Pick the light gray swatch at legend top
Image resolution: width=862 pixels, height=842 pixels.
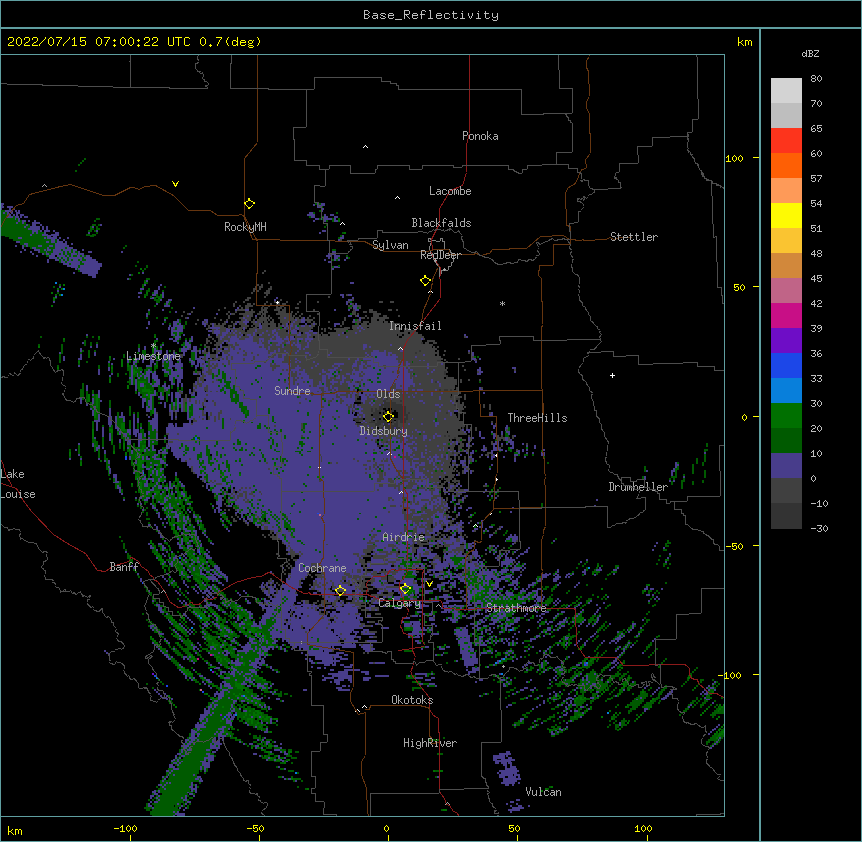coord(786,91)
